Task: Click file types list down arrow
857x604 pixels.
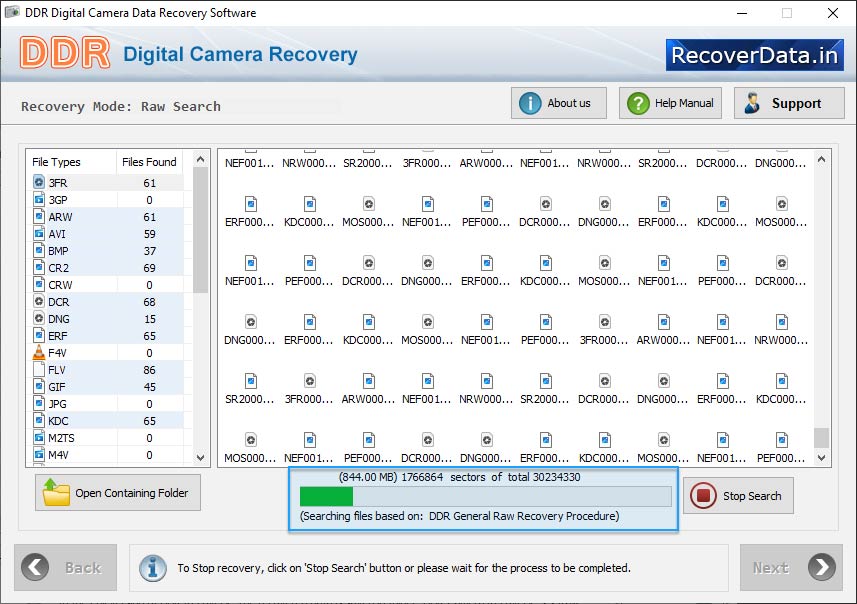Action: pos(201,458)
